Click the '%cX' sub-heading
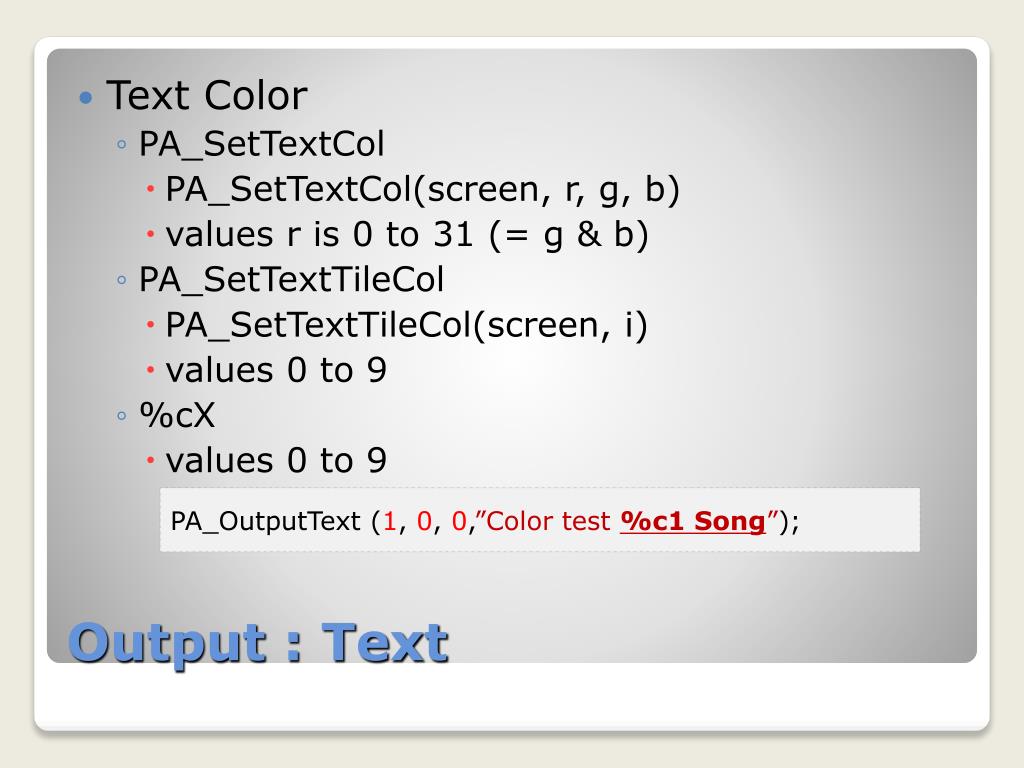Screen dimensions: 1024x768 [x=177, y=415]
